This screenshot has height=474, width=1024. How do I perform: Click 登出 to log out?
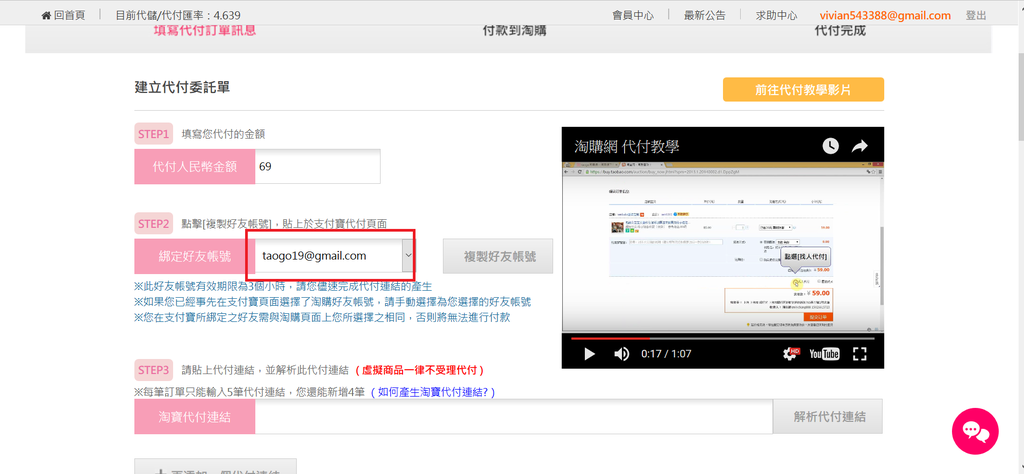point(976,16)
